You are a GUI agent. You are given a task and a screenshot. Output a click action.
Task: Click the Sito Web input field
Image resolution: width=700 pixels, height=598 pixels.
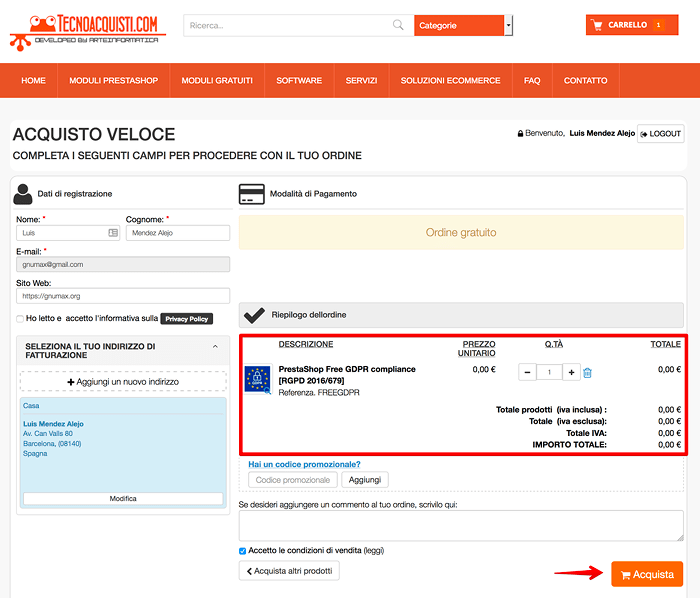123,296
